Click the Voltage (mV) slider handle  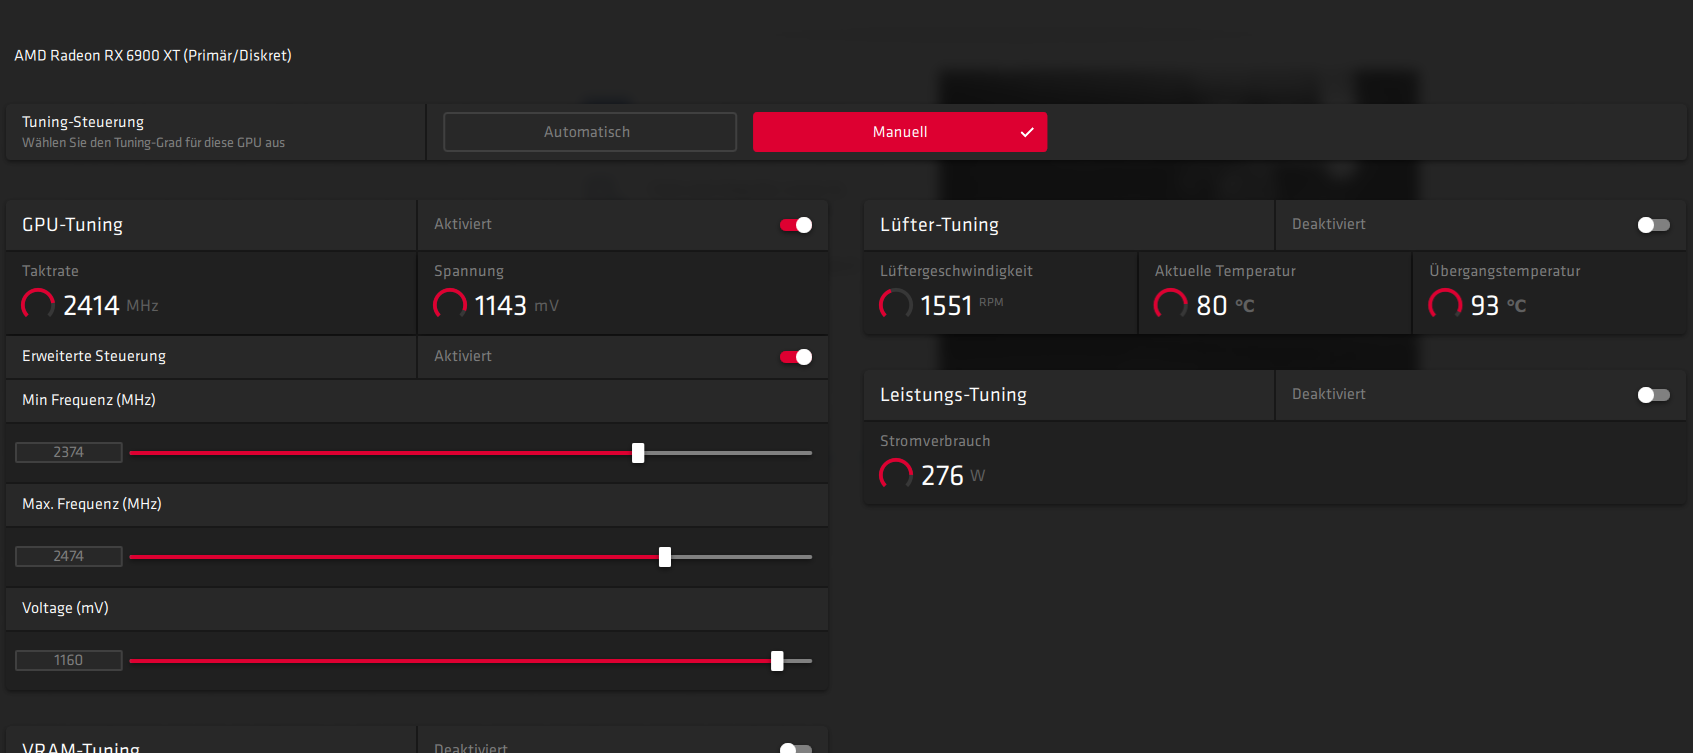pos(777,661)
